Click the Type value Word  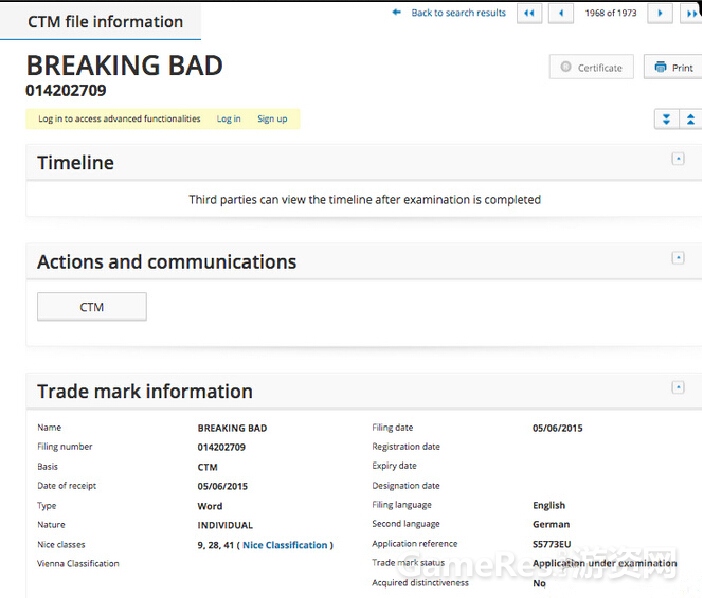[210, 506]
